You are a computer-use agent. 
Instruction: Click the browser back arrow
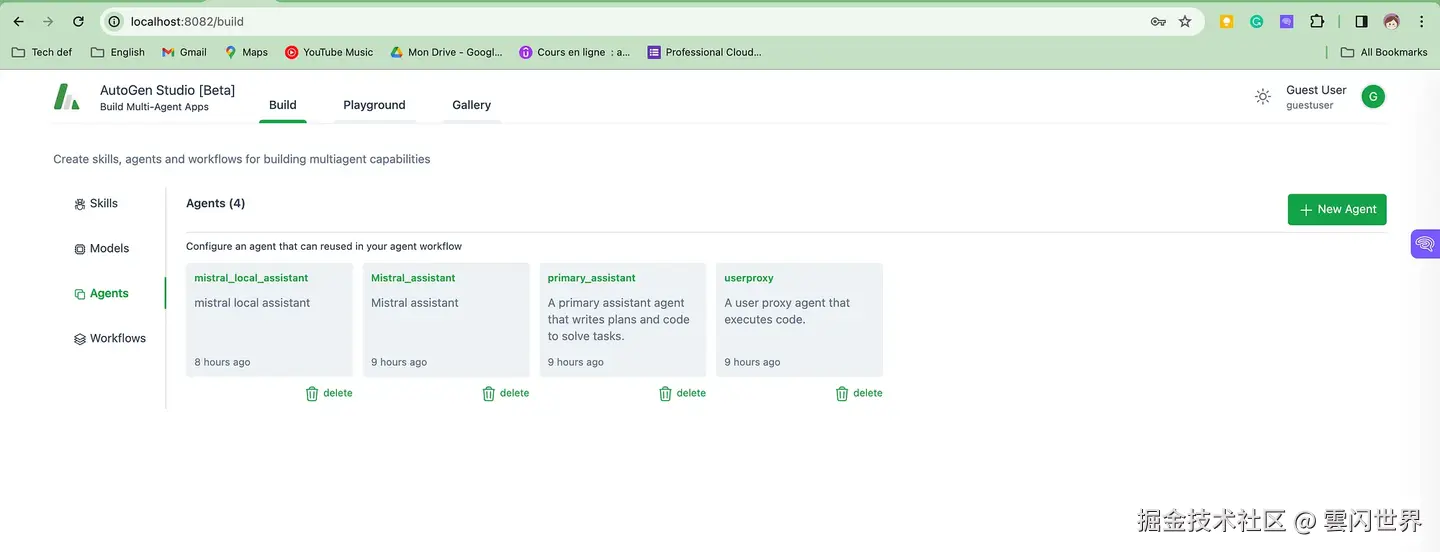point(18,21)
